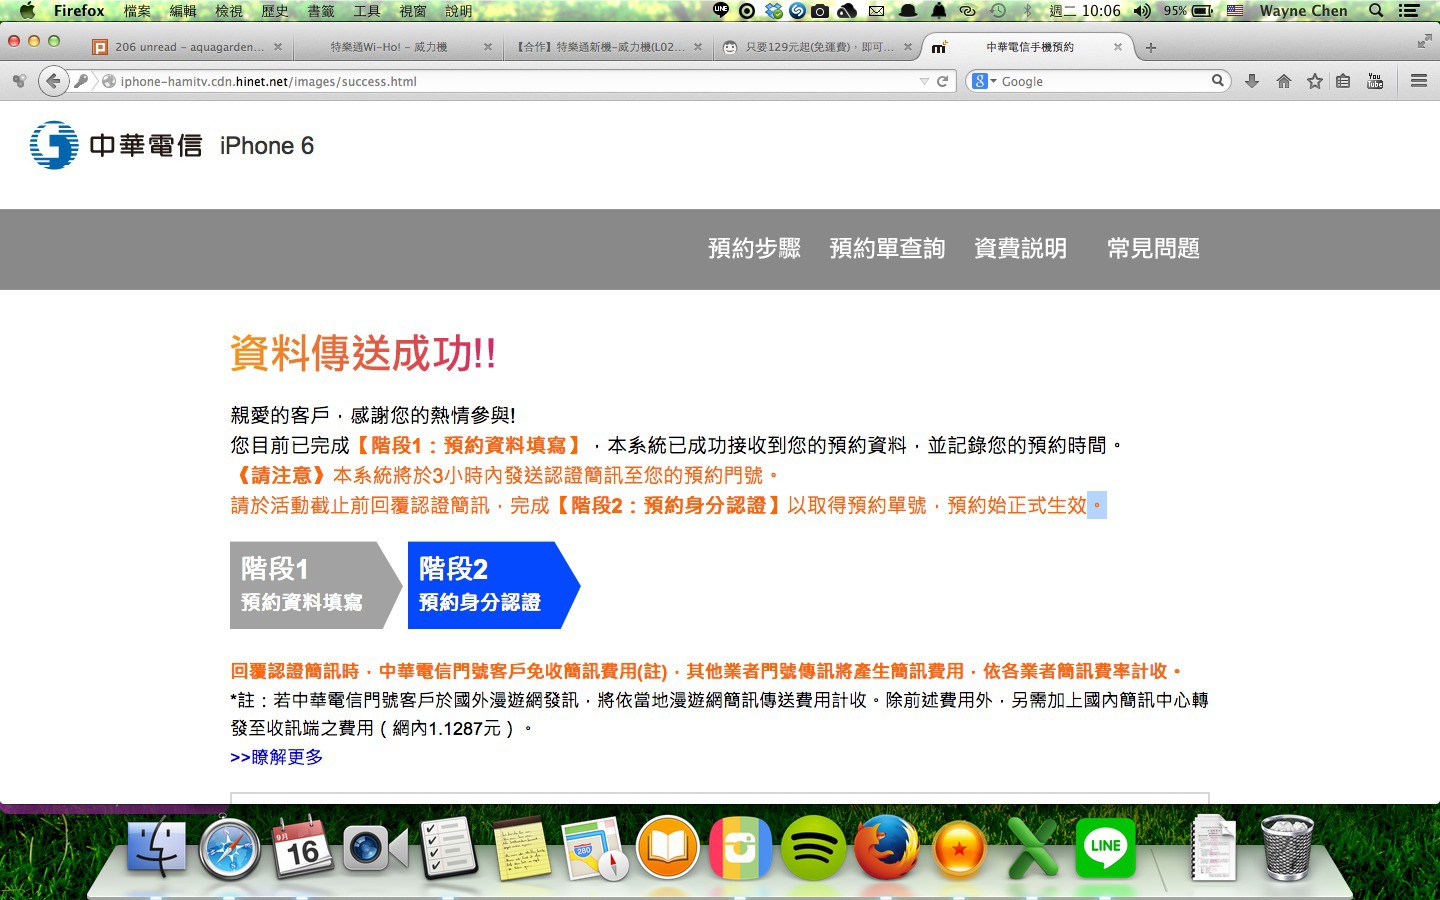Launch Maps from the dock

click(x=594, y=848)
